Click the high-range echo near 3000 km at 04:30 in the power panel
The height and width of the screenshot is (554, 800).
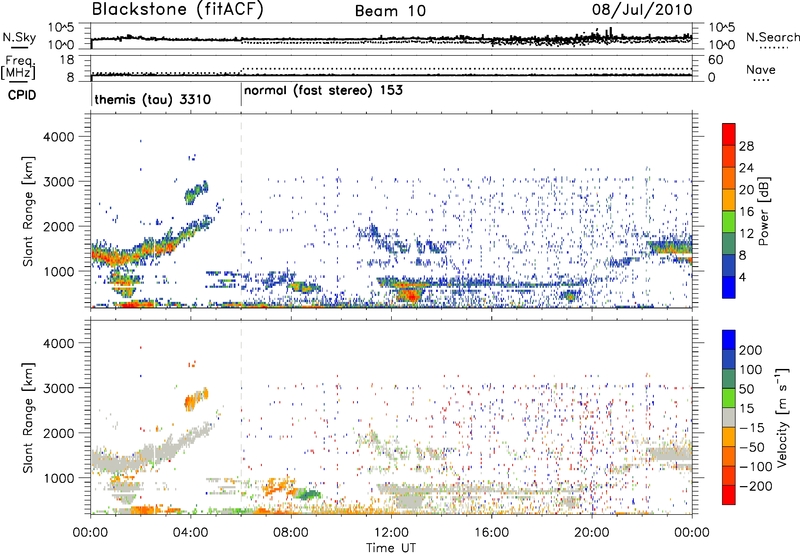coord(196,192)
